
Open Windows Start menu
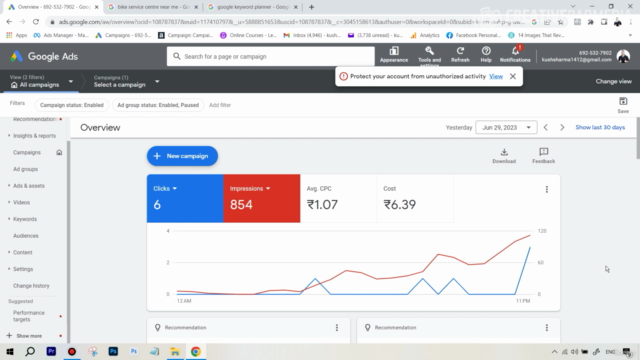[x=10, y=351]
